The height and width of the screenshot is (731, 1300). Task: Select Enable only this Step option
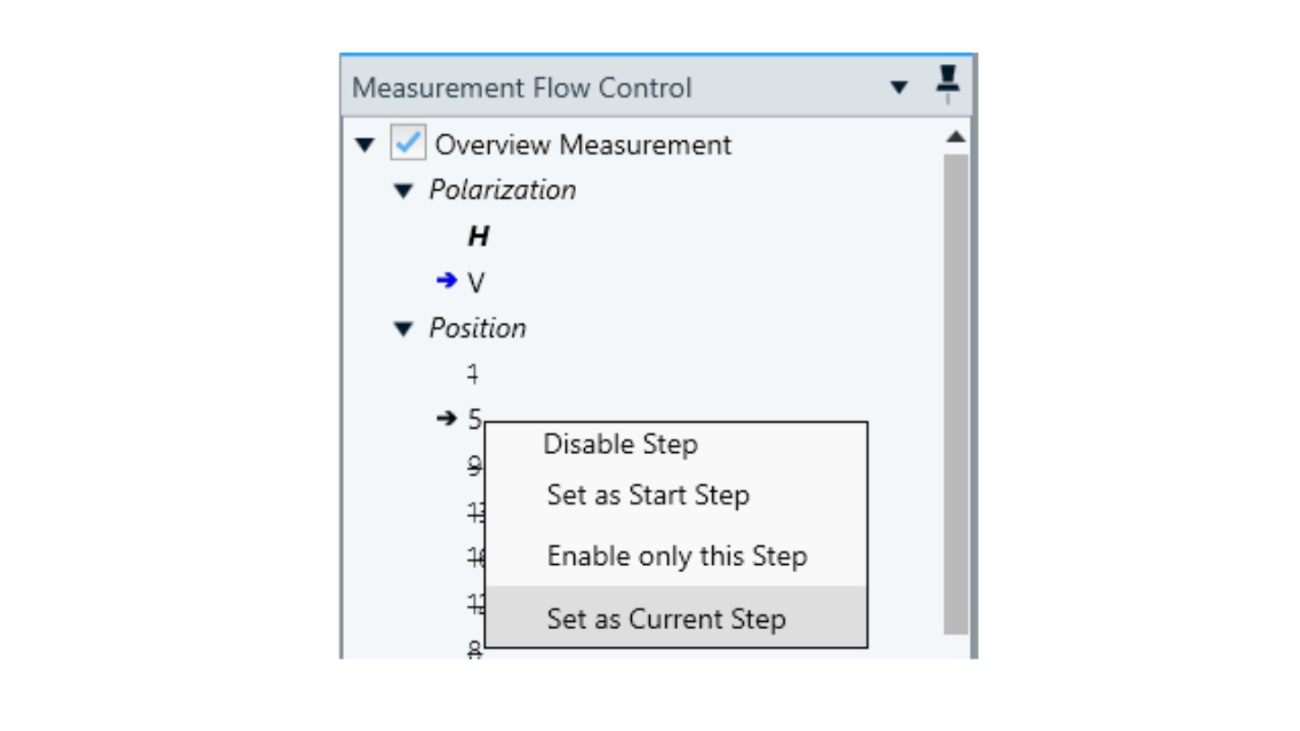pos(678,557)
